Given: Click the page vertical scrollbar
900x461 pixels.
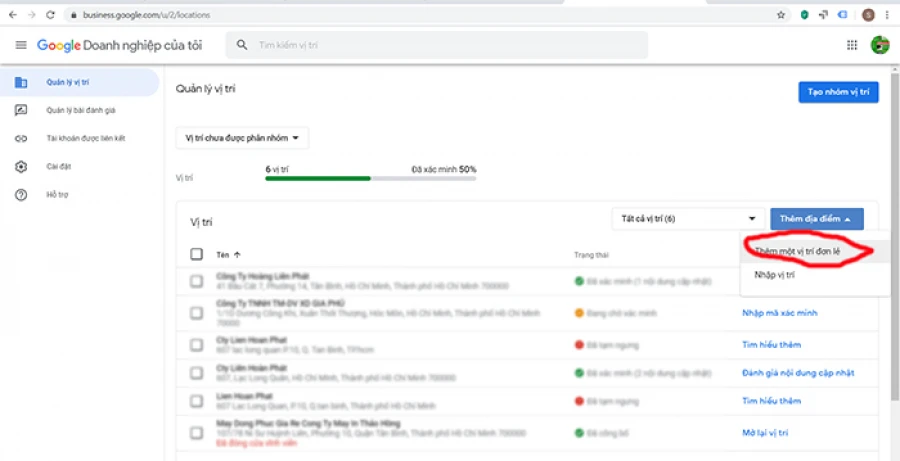Looking at the screenshot, I should coord(894,235).
